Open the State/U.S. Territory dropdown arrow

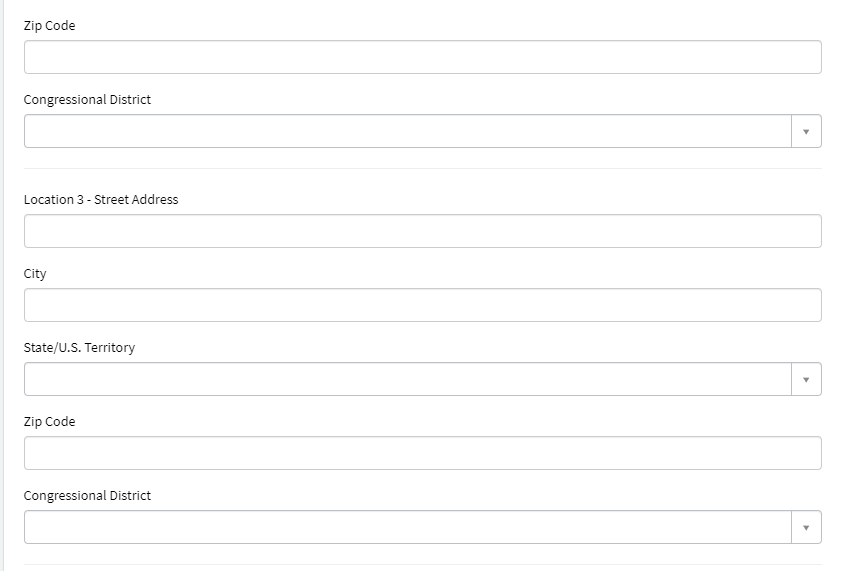(x=806, y=379)
